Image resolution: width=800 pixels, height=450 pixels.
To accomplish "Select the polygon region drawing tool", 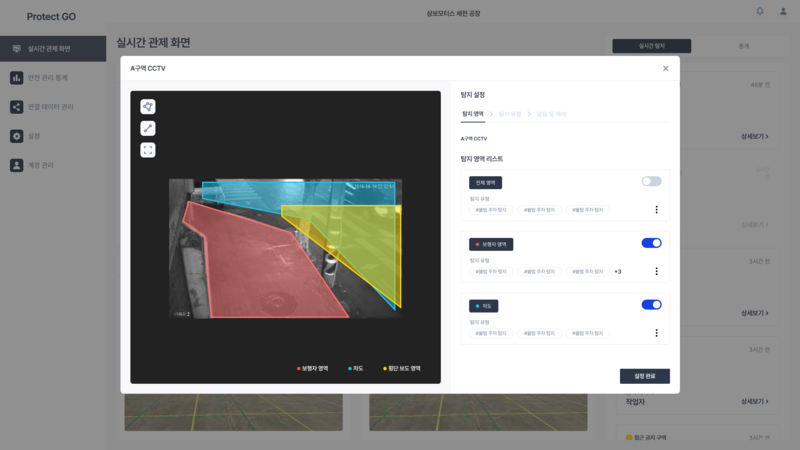I will (x=147, y=107).
